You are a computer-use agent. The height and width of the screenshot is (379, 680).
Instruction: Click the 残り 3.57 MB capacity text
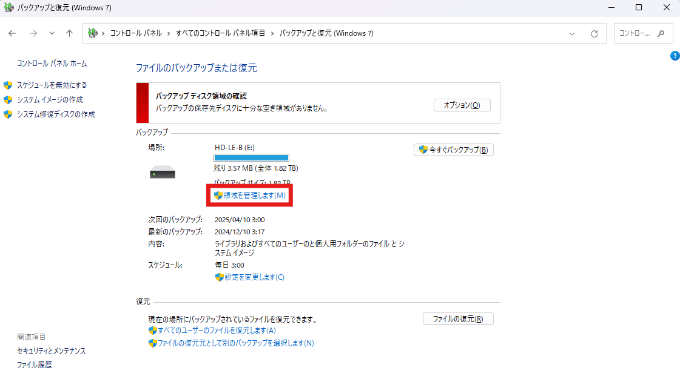[x=256, y=168]
